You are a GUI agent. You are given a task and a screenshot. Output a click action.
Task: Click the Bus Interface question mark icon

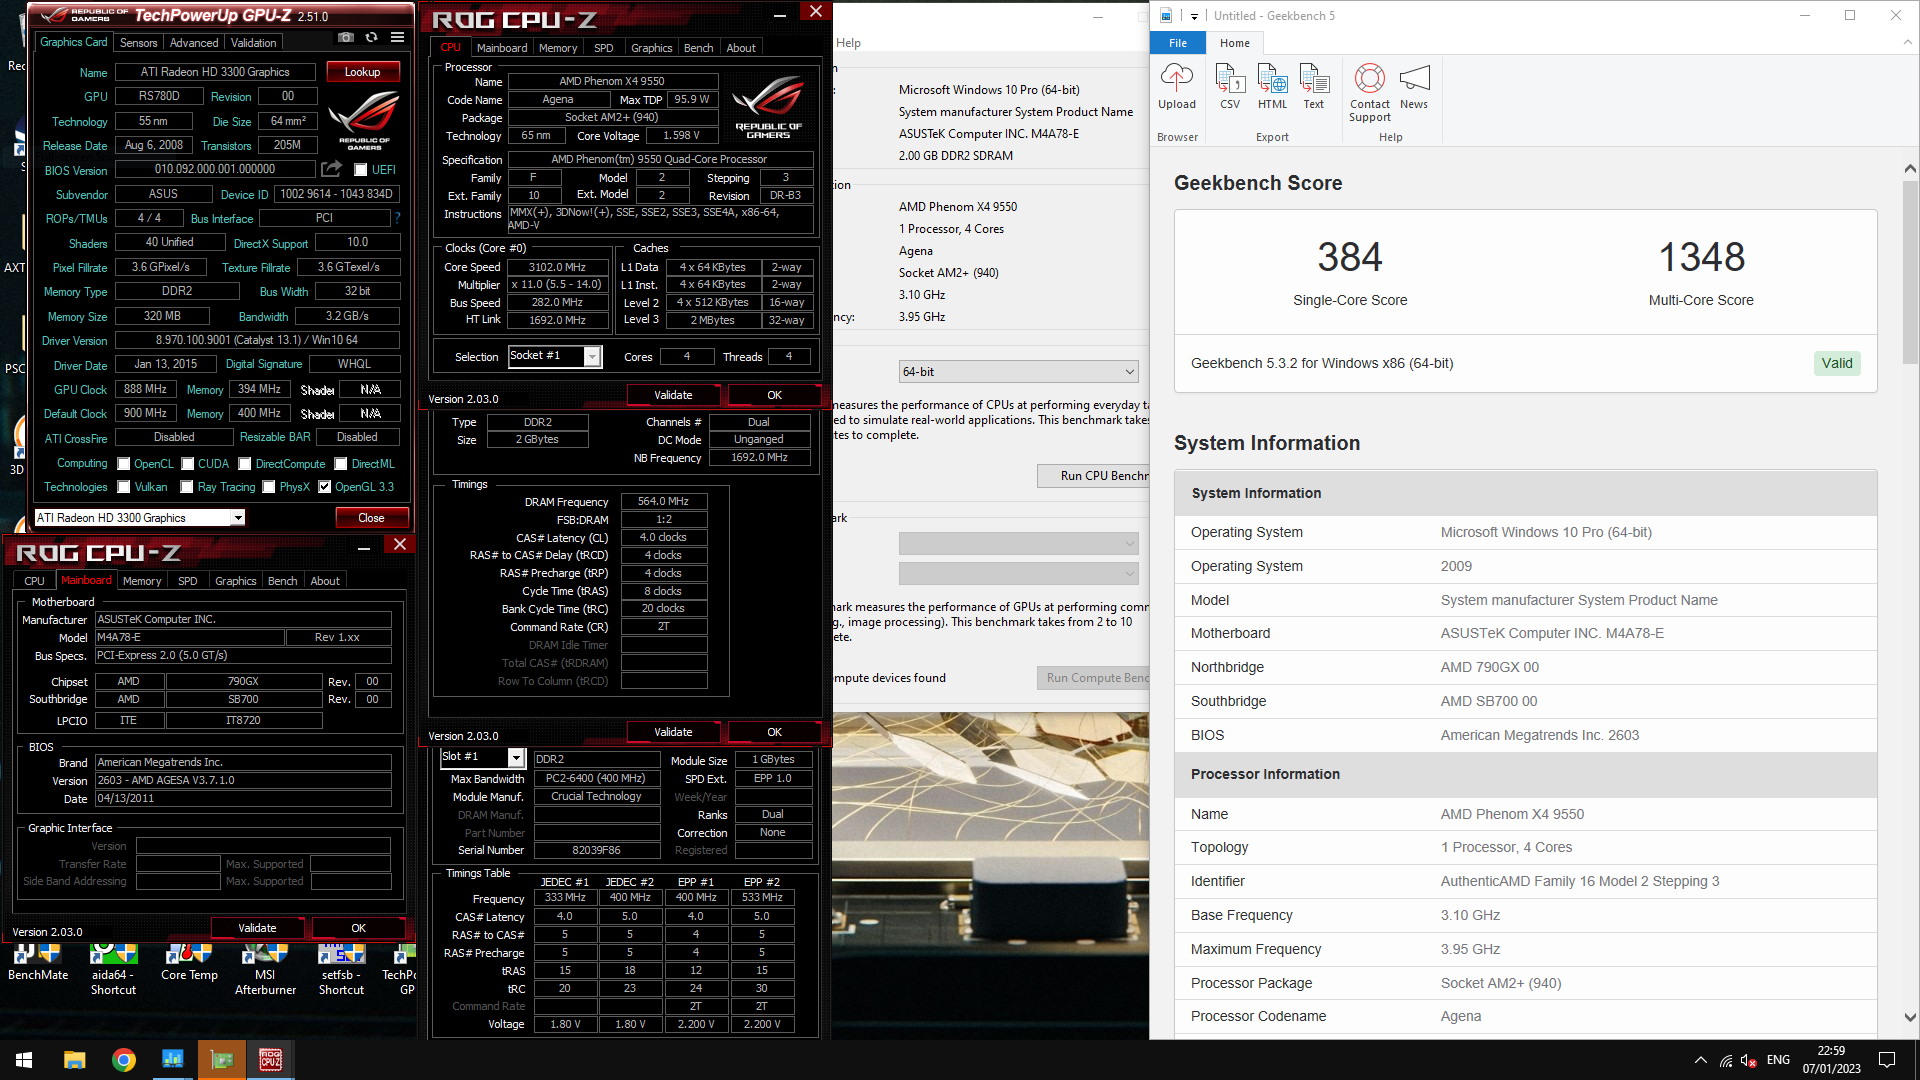398,218
